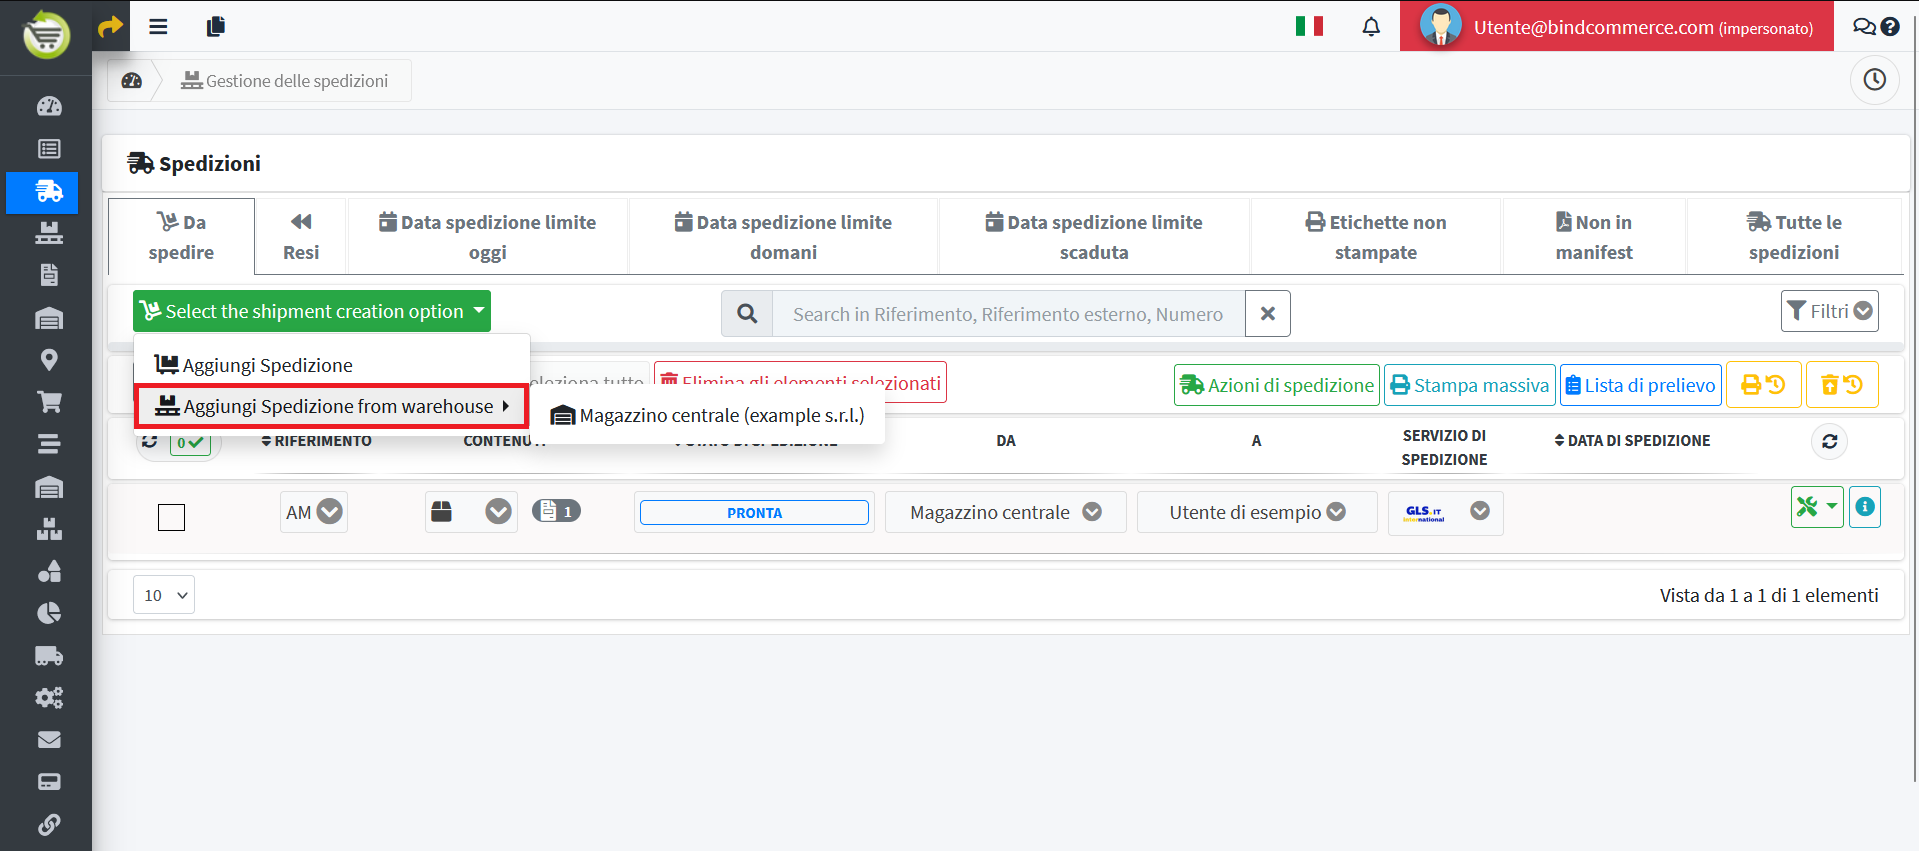Click the refresh icon in table header
This screenshot has width=1919, height=851.
point(1829,441)
